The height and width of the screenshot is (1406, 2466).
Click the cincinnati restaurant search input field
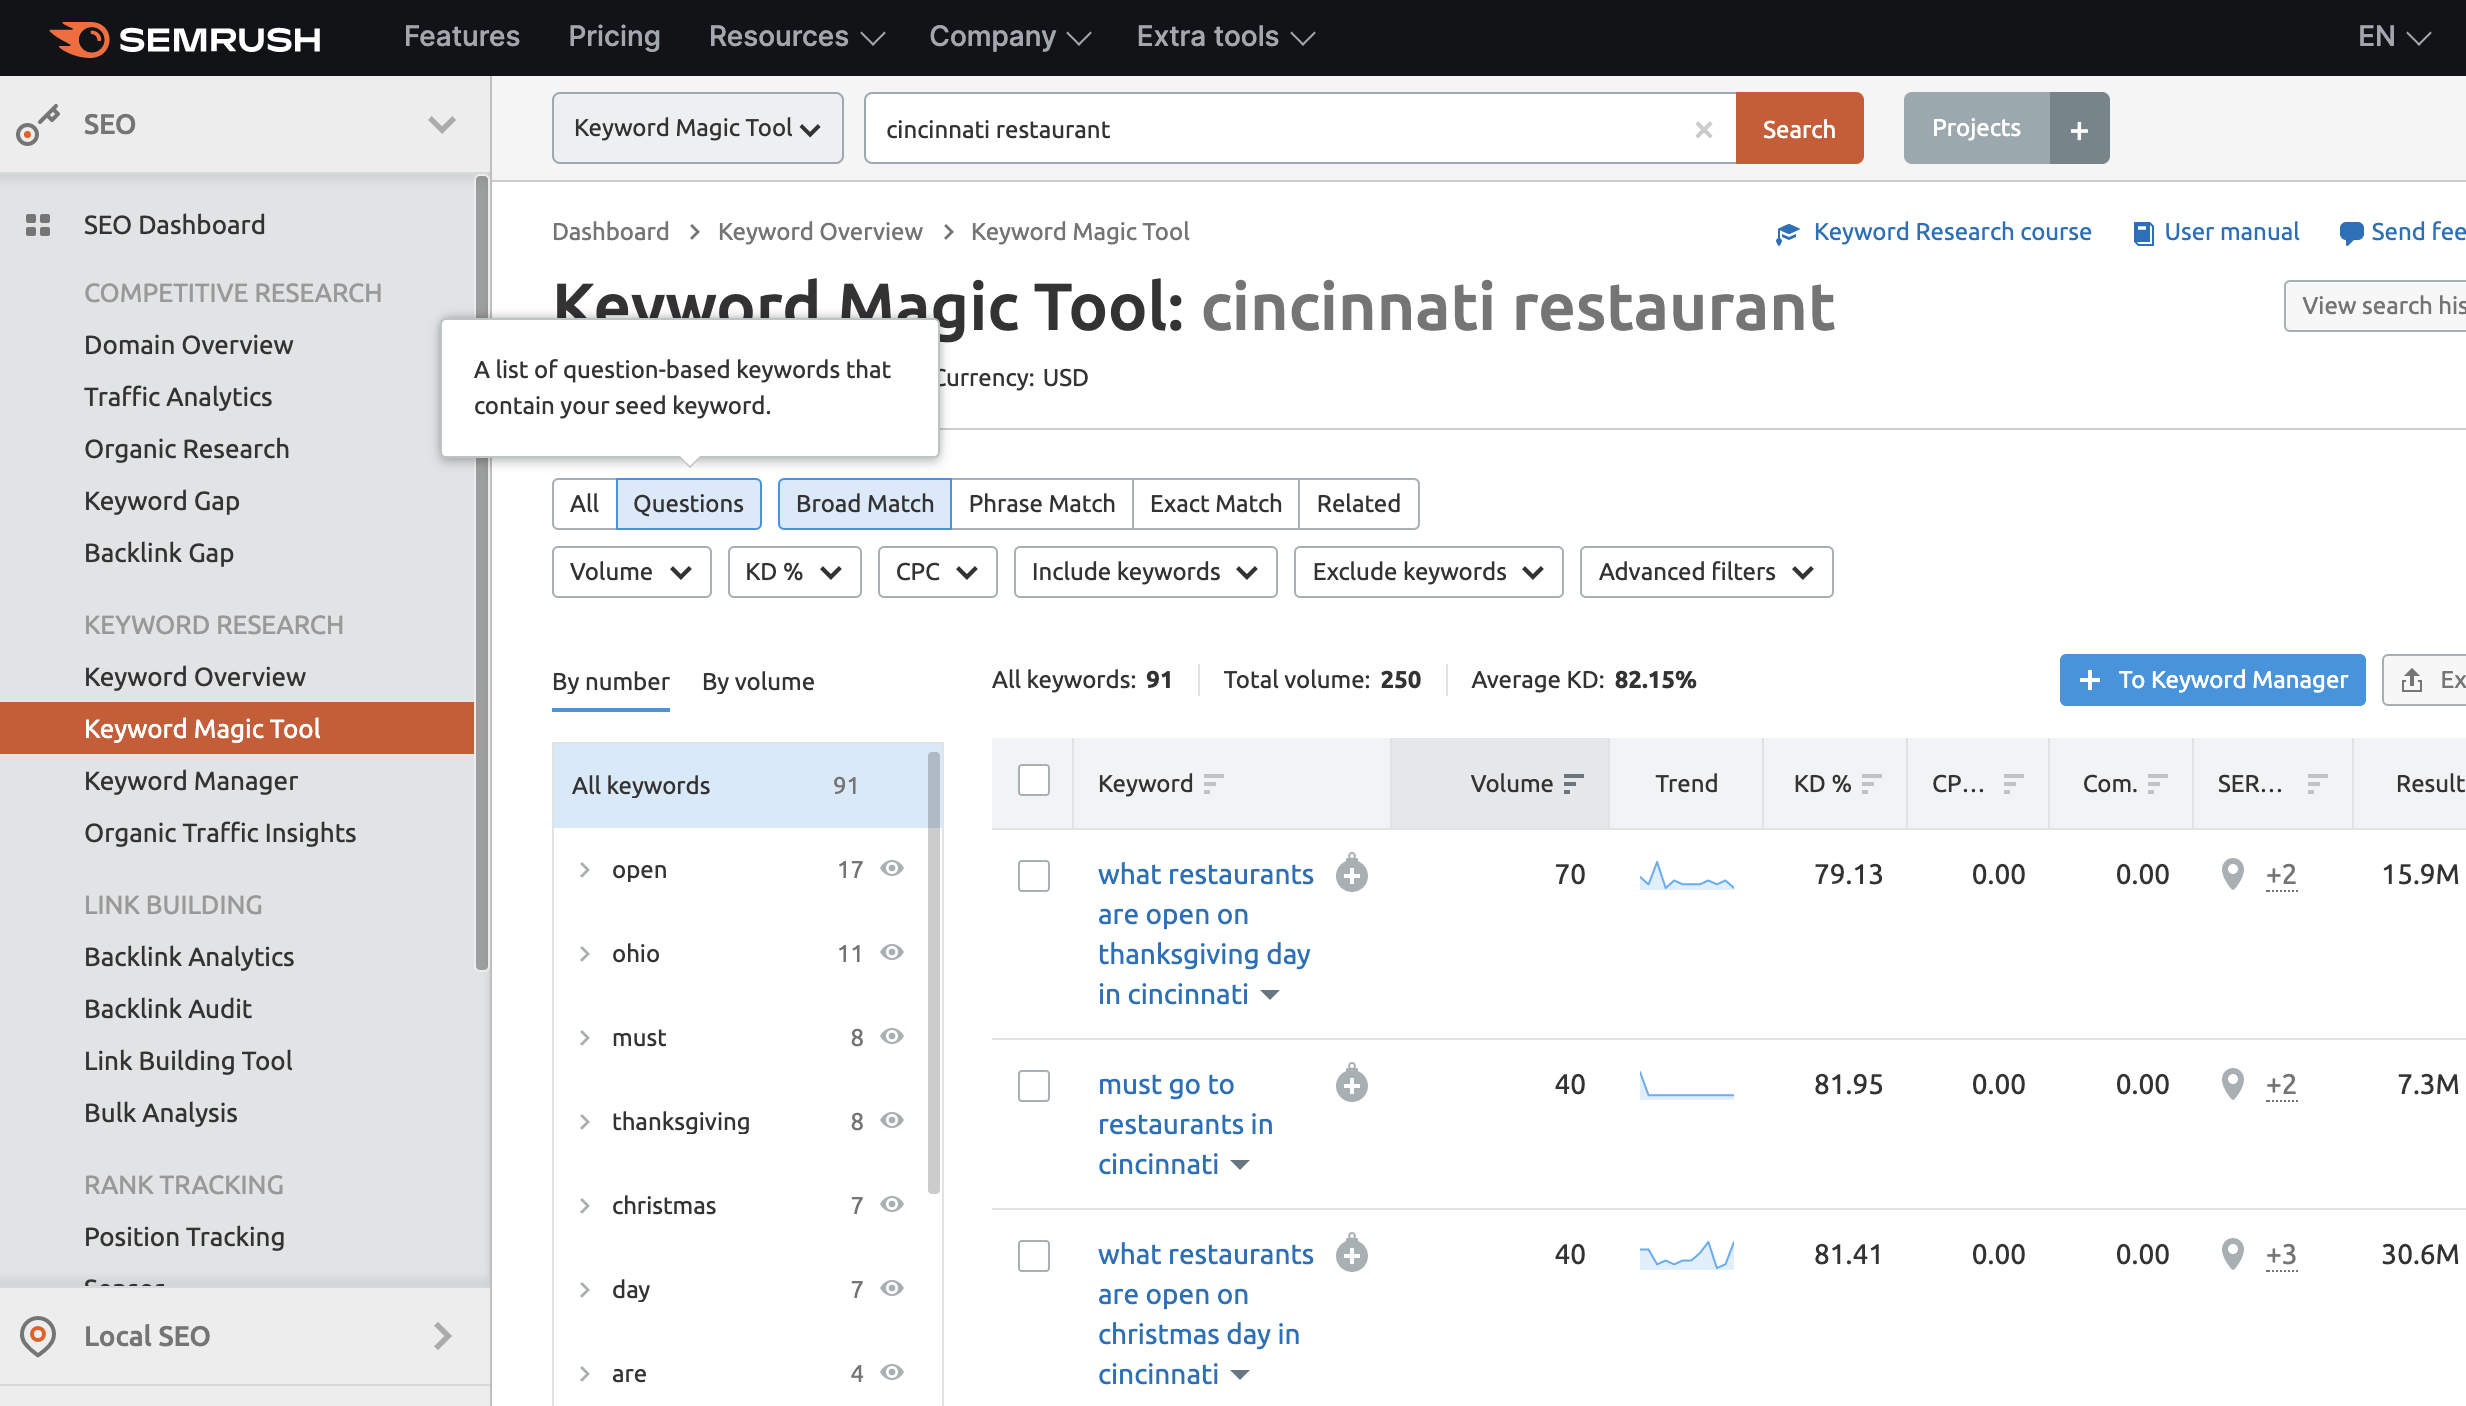(x=1291, y=129)
